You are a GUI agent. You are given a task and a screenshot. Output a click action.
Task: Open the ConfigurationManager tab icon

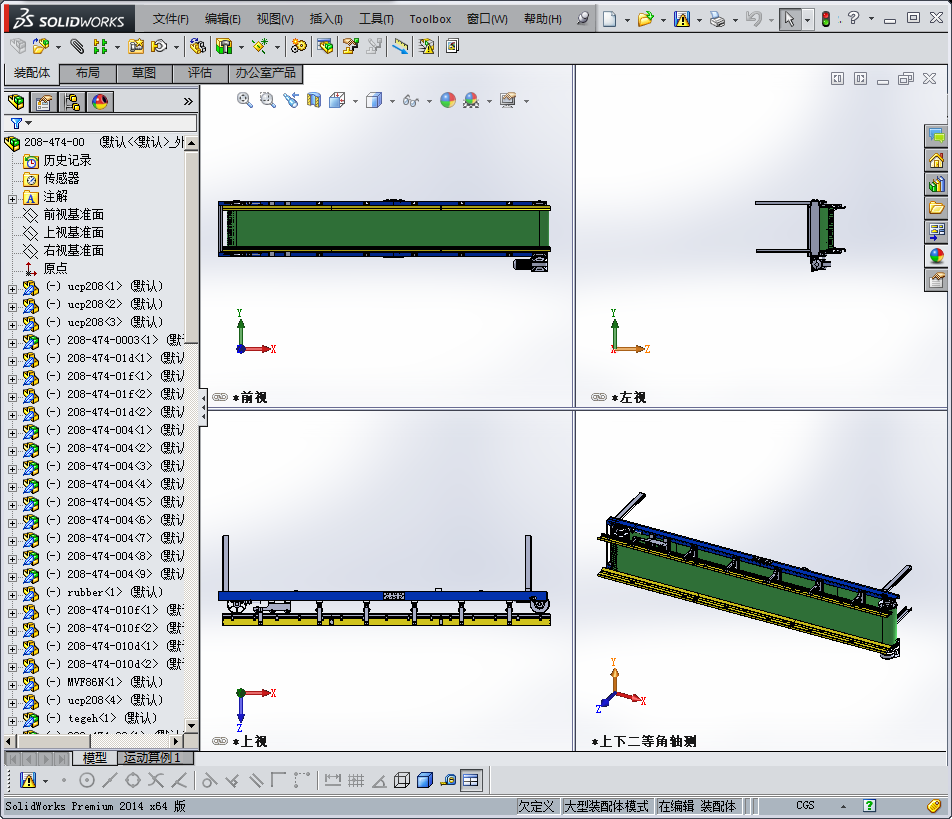pyautogui.click(x=72, y=102)
